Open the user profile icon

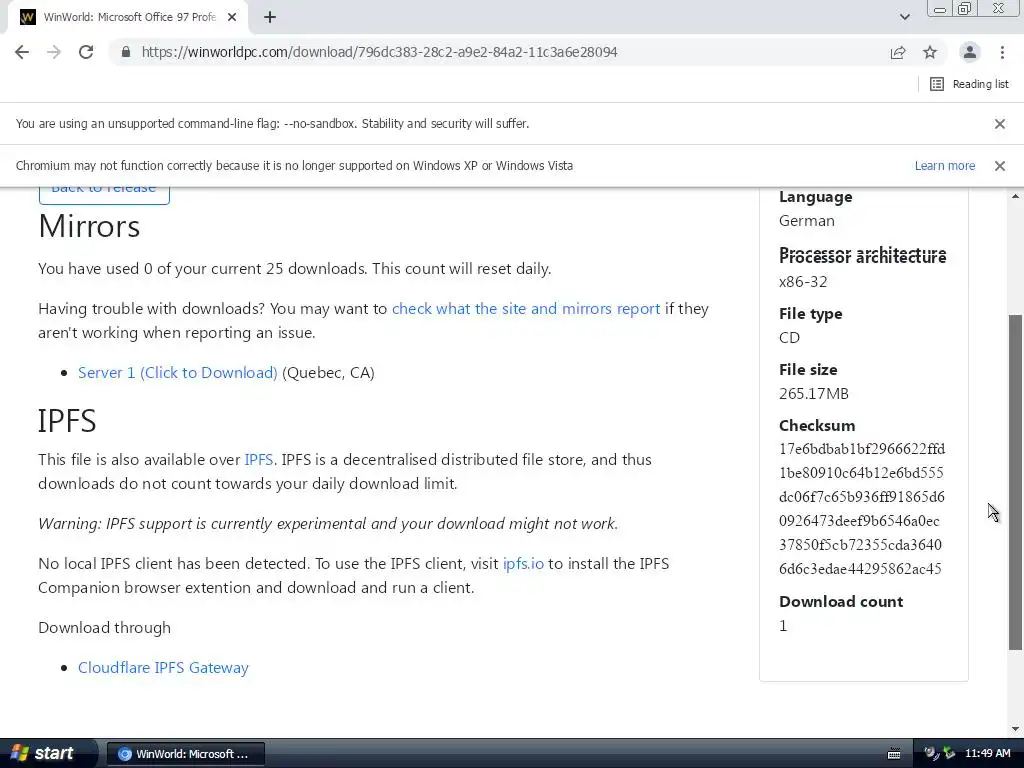click(x=970, y=52)
